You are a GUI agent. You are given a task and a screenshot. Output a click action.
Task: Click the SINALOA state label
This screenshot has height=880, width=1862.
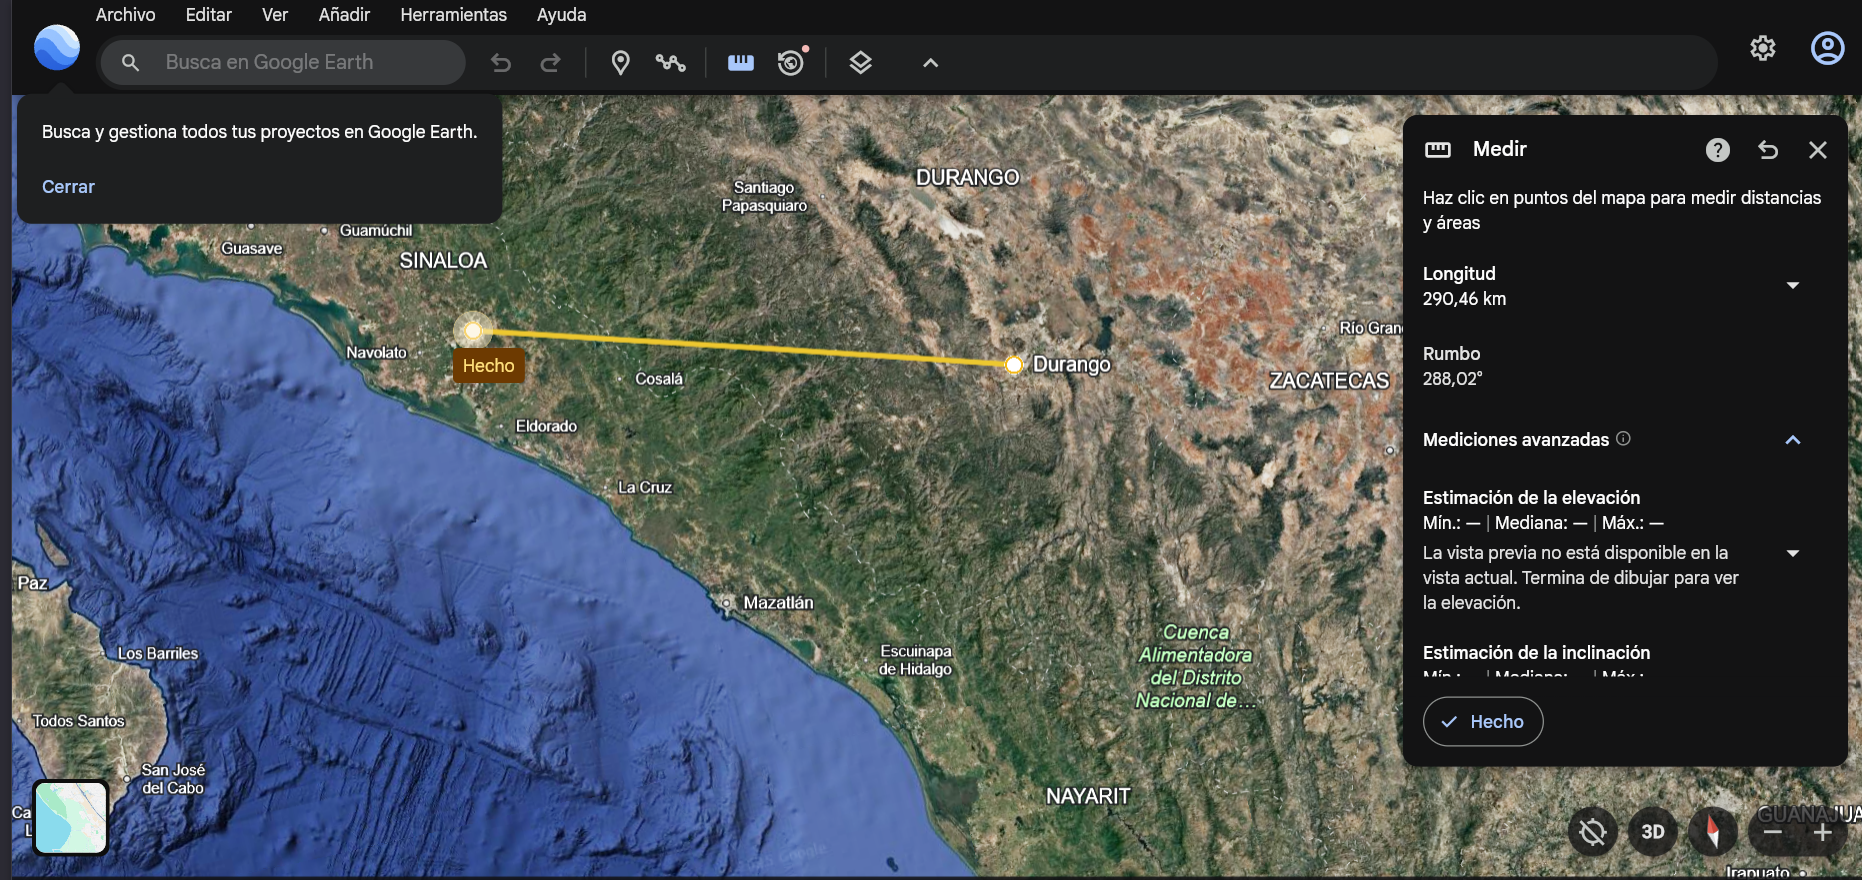point(443,261)
